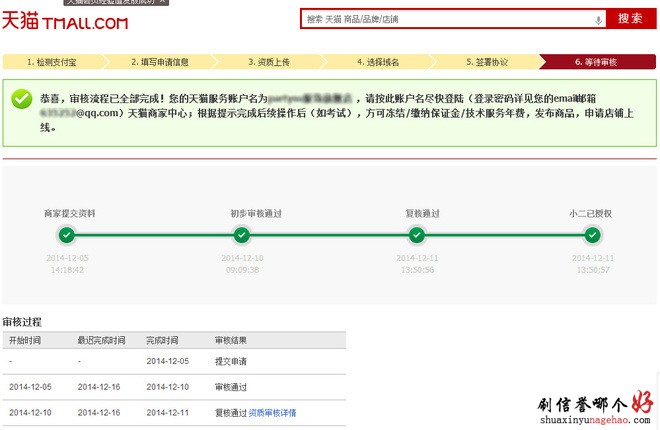Click the 初步审核通过 stage label
660x430 pixels.
tap(256, 213)
